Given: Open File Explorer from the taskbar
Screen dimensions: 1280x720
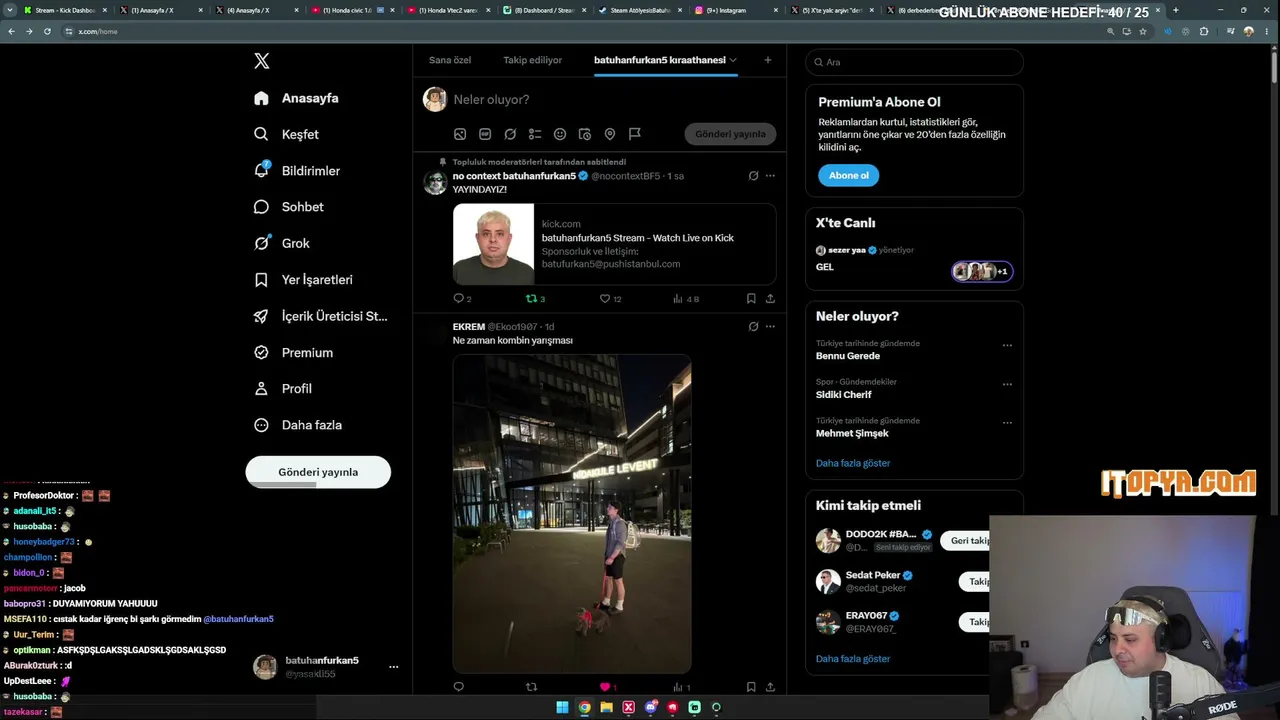Looking at the screenshot, I should pyautogui.click(x=607, y=707).
